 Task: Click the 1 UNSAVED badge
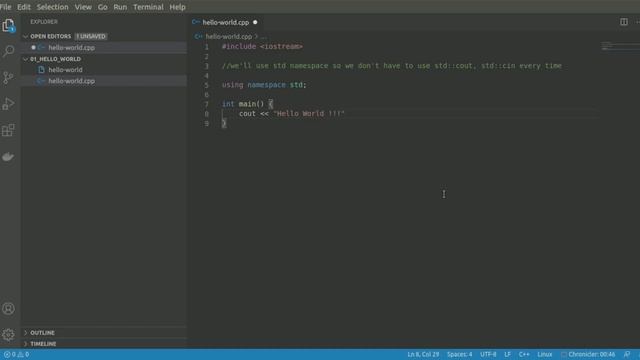[x=91, y=36]
